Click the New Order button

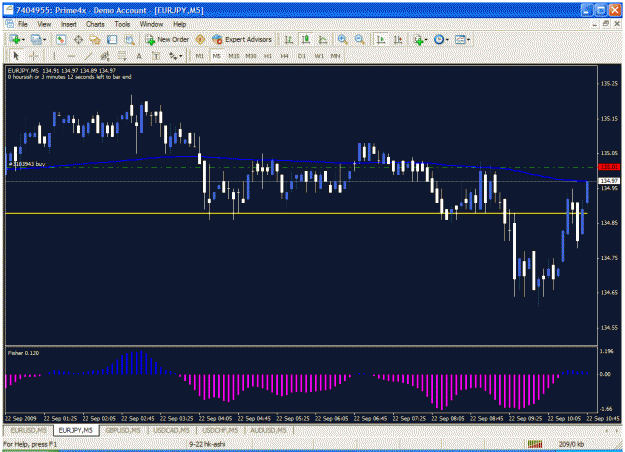coord(167,39)
